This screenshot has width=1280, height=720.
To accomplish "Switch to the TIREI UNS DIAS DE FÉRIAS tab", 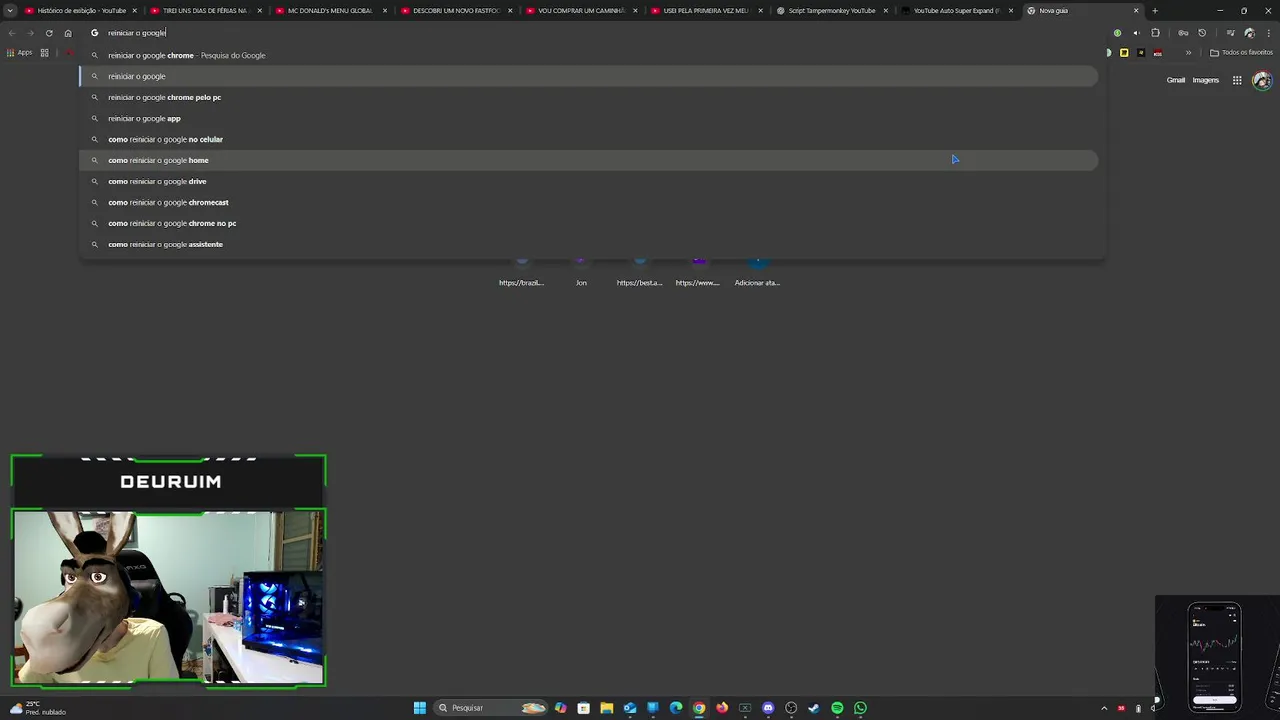I will pyautogui.click(x=206, y=11).
